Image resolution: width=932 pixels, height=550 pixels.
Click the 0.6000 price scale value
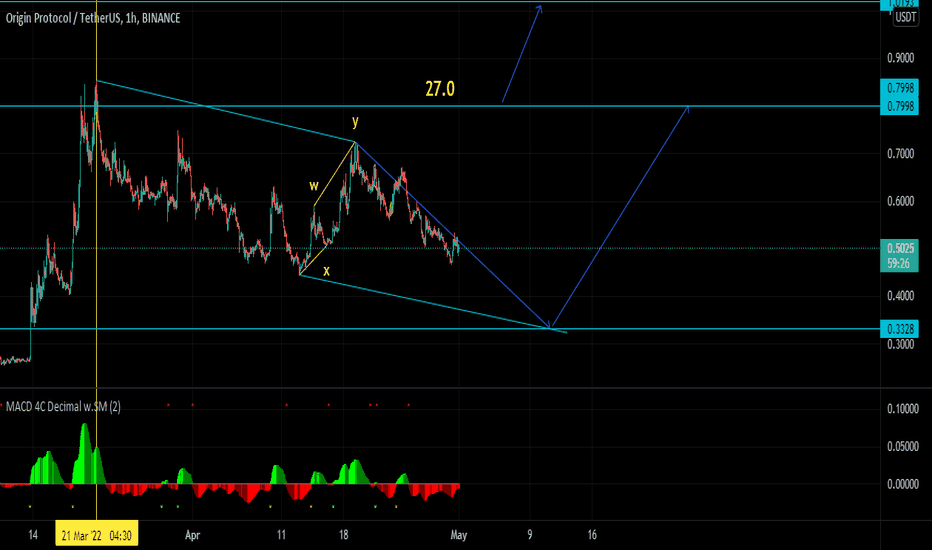tap(900, 201)
